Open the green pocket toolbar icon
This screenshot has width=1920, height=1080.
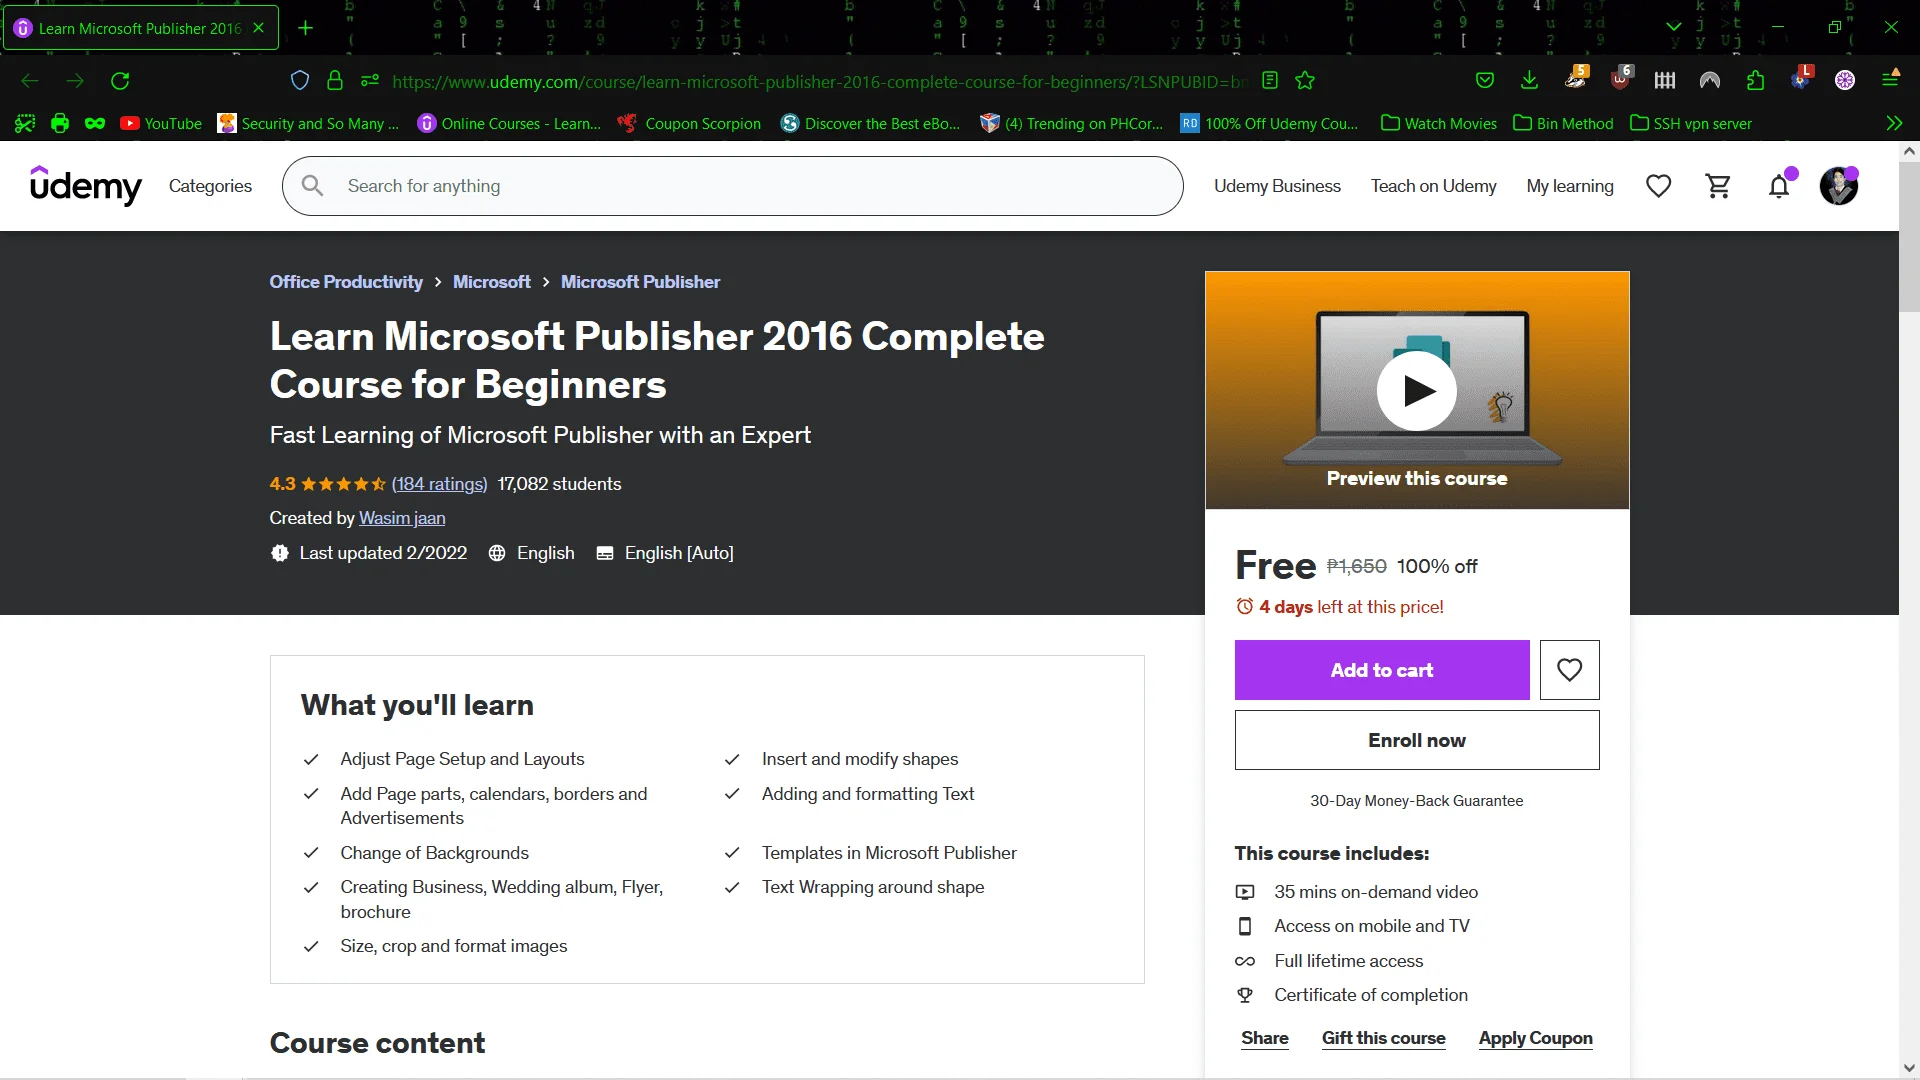pyautogui.click(x=1485, y=81)
